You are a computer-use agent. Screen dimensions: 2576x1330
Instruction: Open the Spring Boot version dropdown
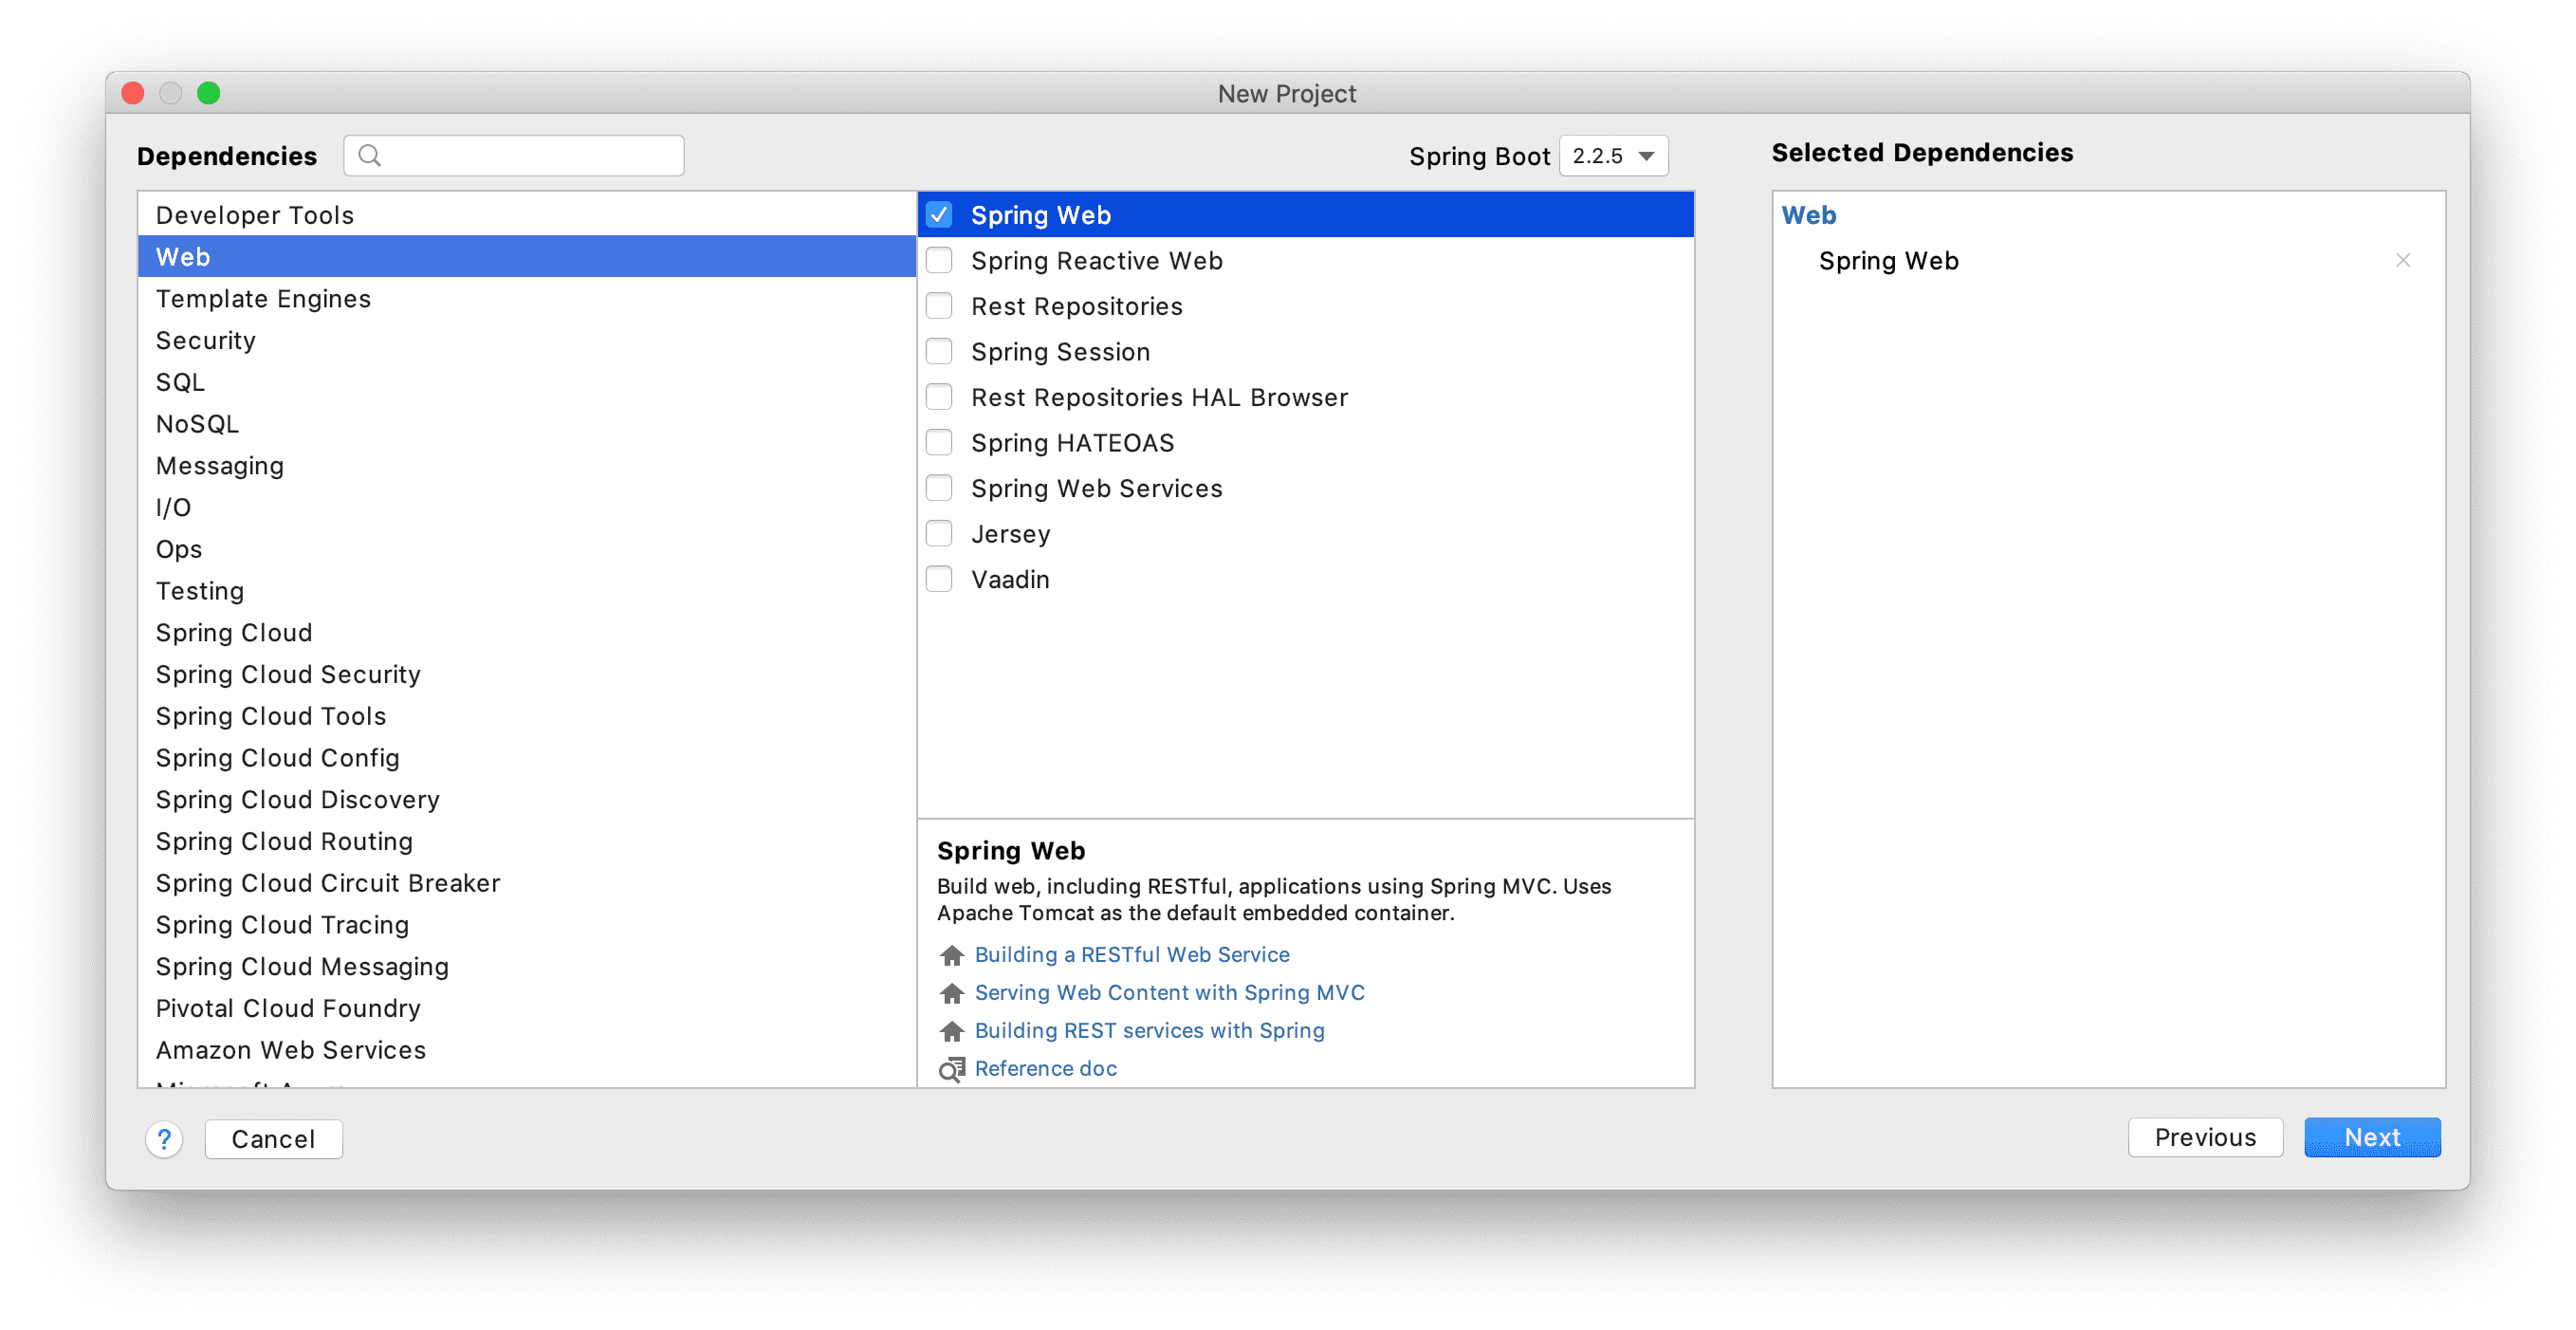click(x=1613, y=156)
